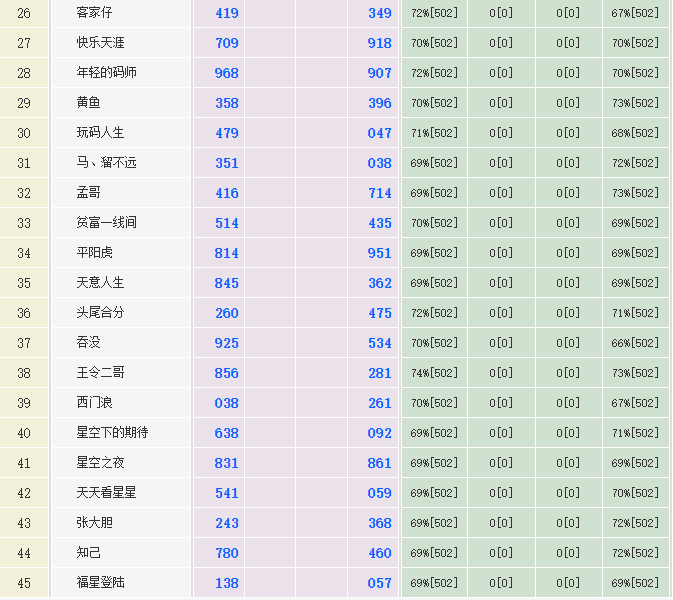Click the name 客家仔 in row 26

point(94,13)
